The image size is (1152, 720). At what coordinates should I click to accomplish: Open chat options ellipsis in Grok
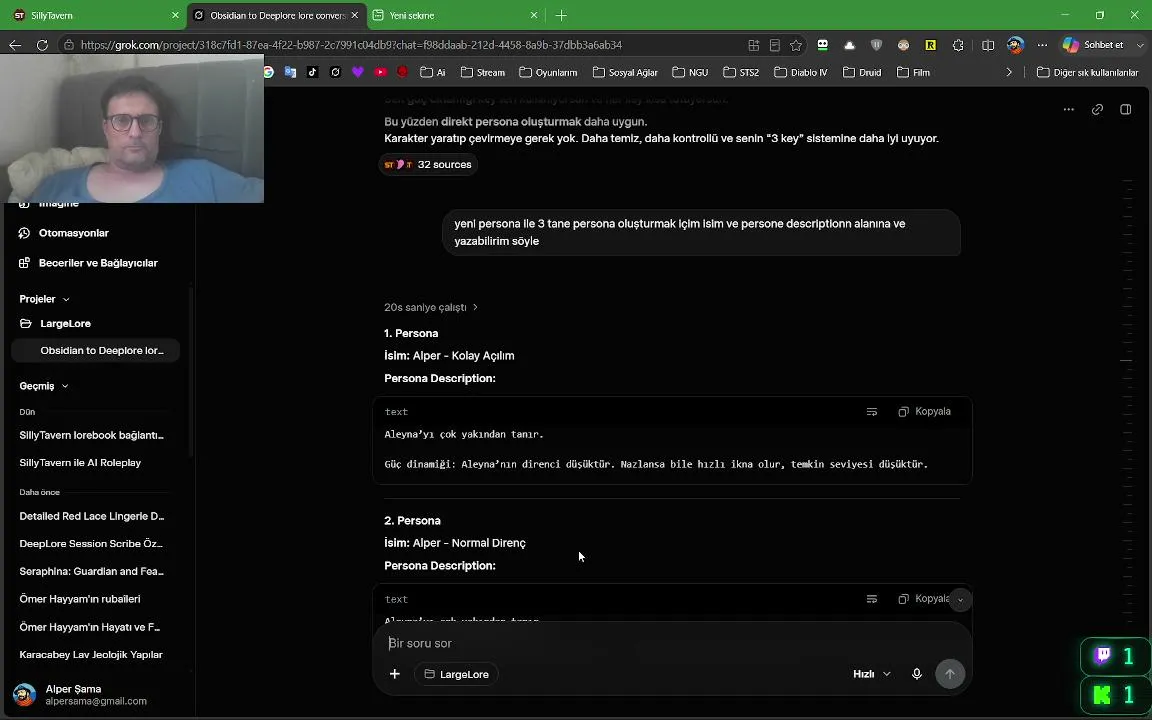pyautogui.click(x=1069, y=109)
